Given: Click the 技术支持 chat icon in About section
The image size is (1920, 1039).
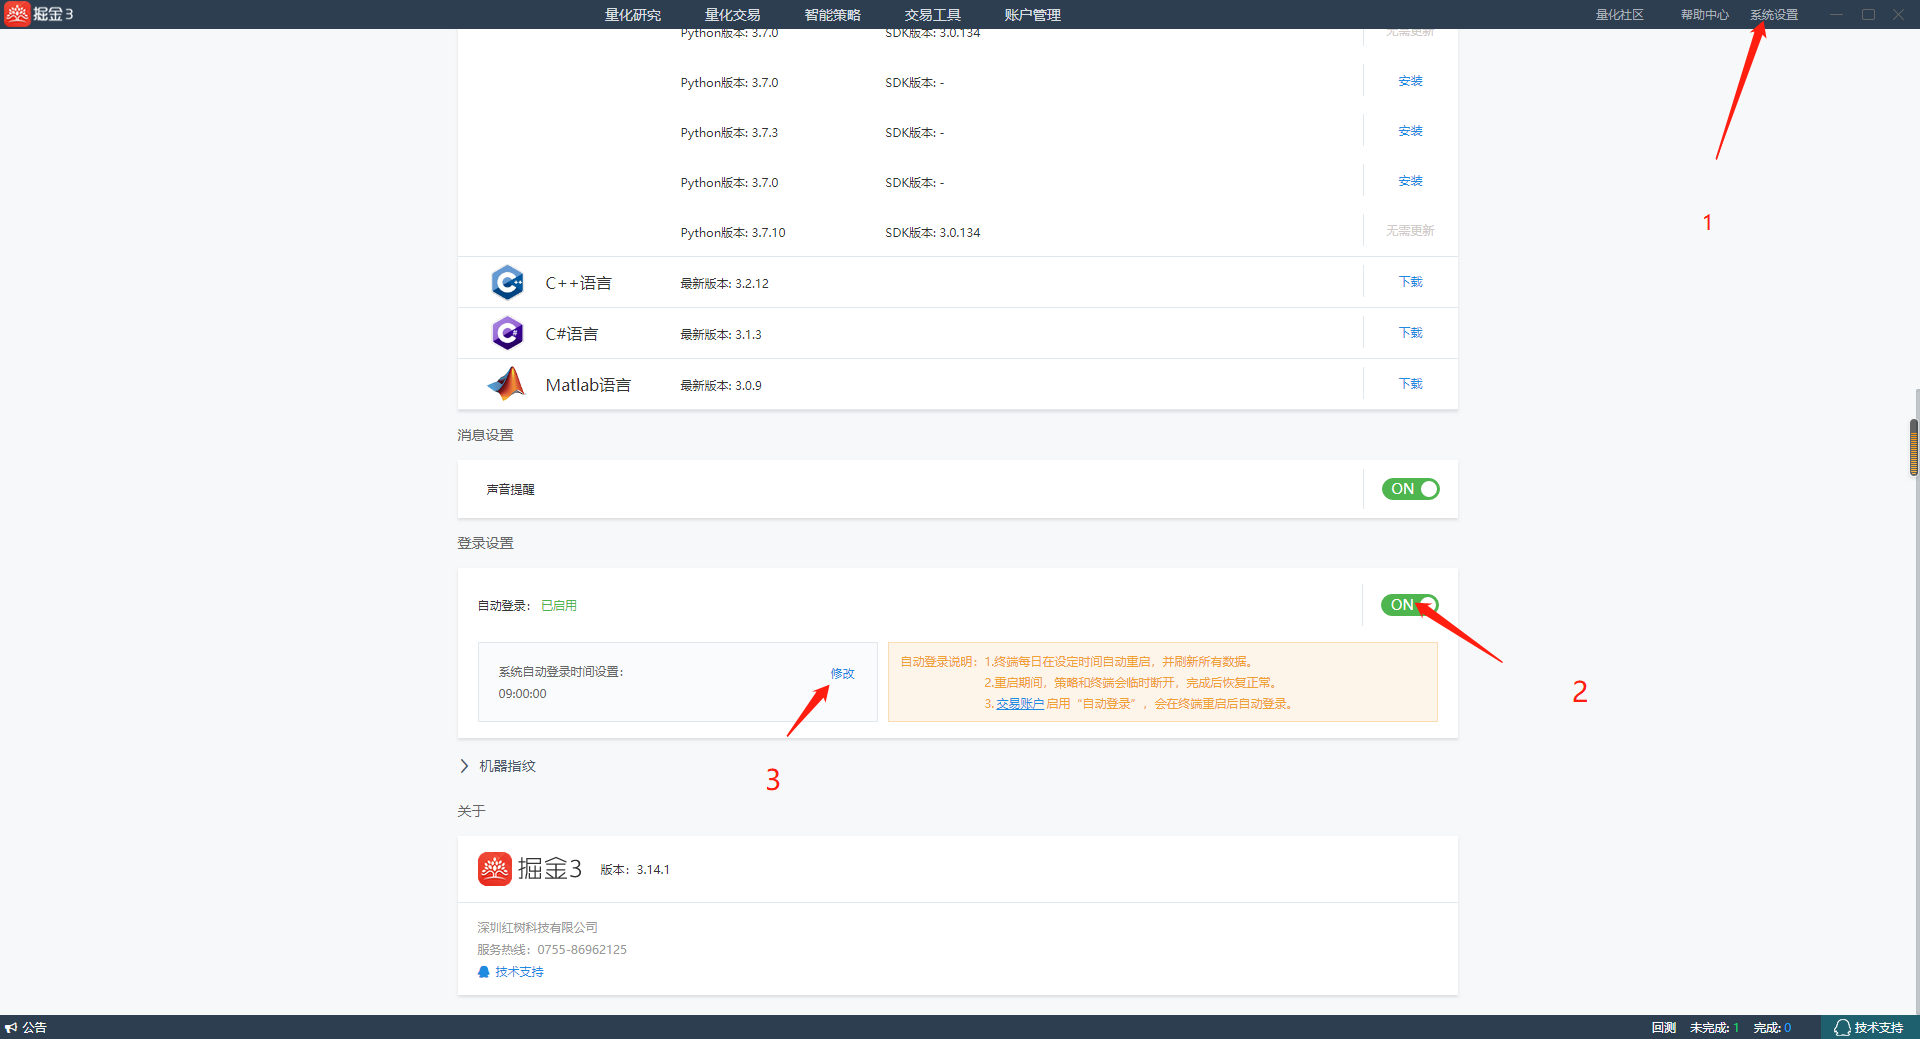Looking at the screenshot, I should click(x=484, y=972).
